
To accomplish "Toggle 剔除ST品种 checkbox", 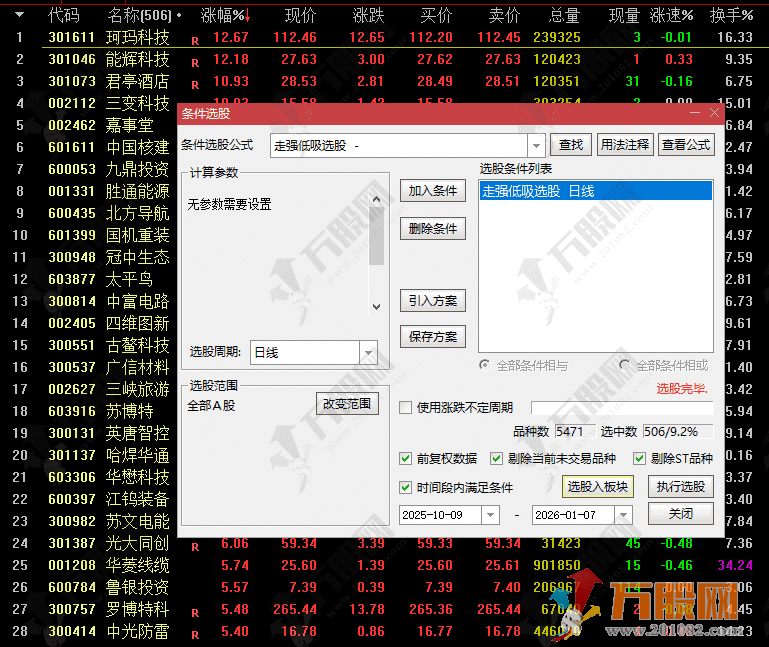I will (639, 459).
